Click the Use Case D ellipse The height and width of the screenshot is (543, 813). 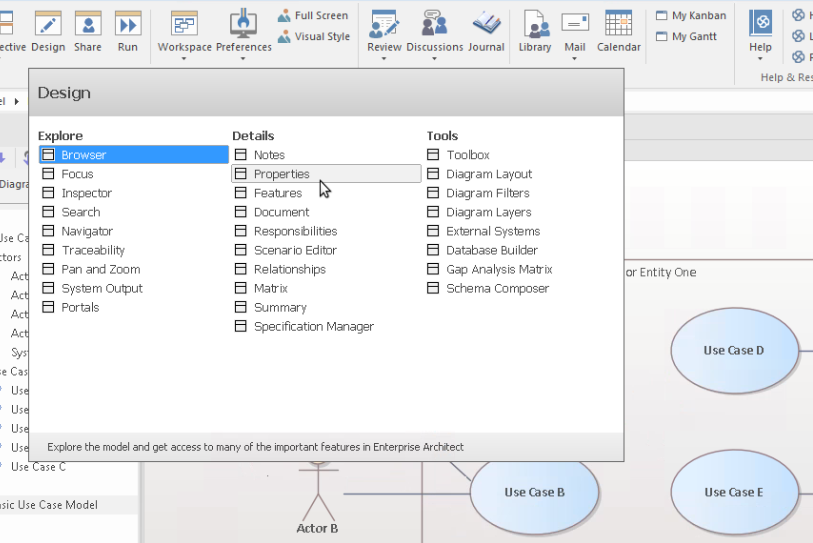coord(733,351)
